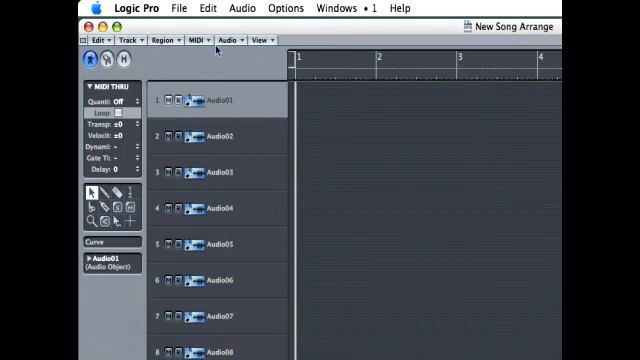This screenshot has width=640, height=360.
Task: Click the New Song Arrange document icon
Action: point(468,27)
